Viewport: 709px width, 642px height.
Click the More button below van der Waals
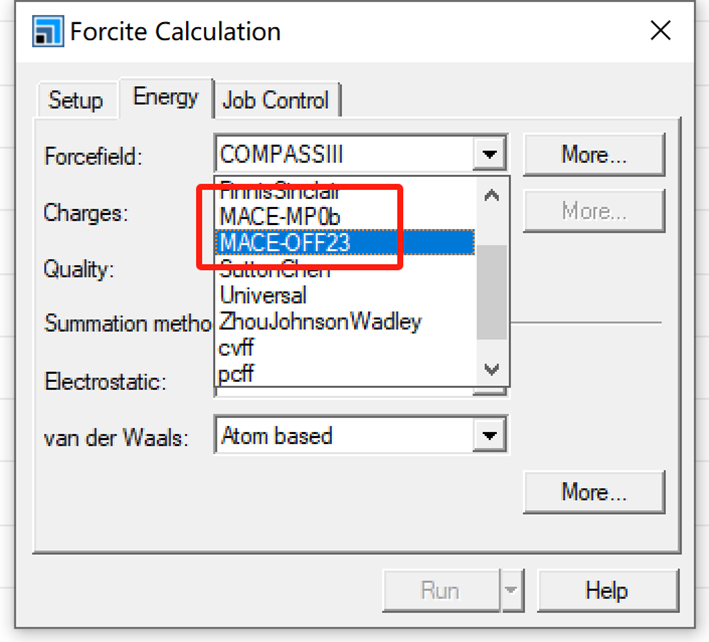tap(593, 492)
